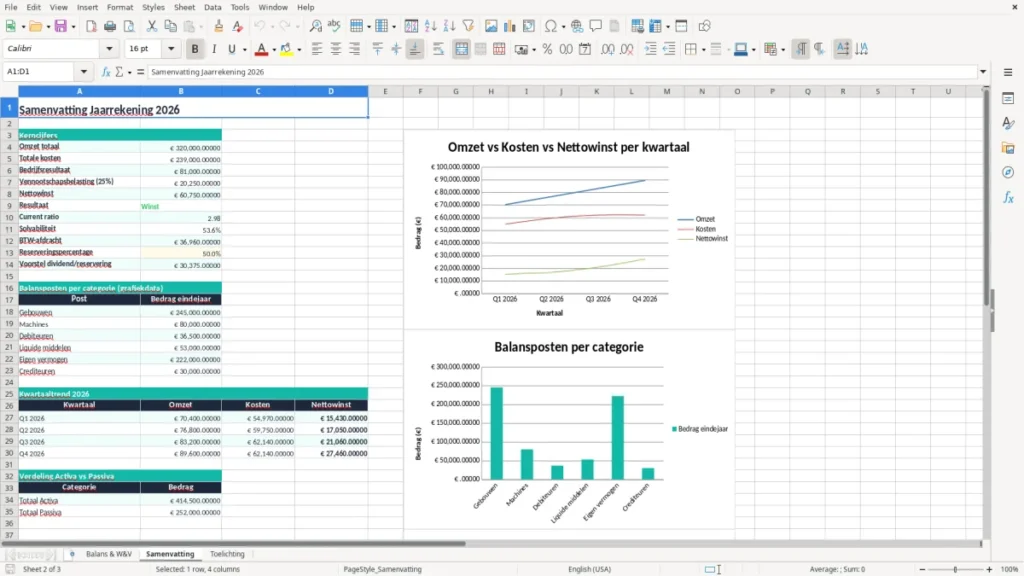
Task: Open Find & Replace magnifier icon
Action: point(315,26)
